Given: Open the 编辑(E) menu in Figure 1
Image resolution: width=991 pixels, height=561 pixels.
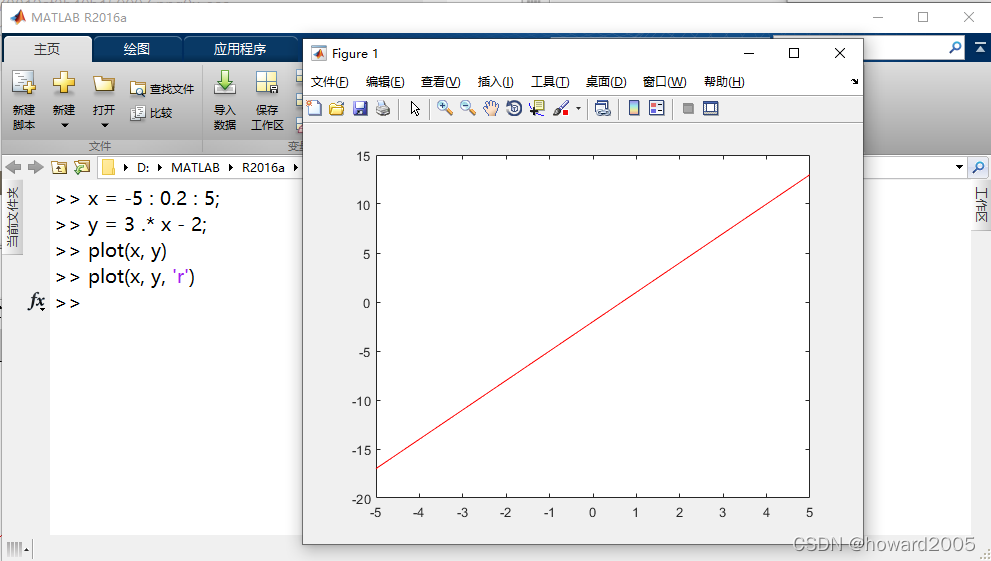Looking at the screenshot, I should [x=385, y=81].
